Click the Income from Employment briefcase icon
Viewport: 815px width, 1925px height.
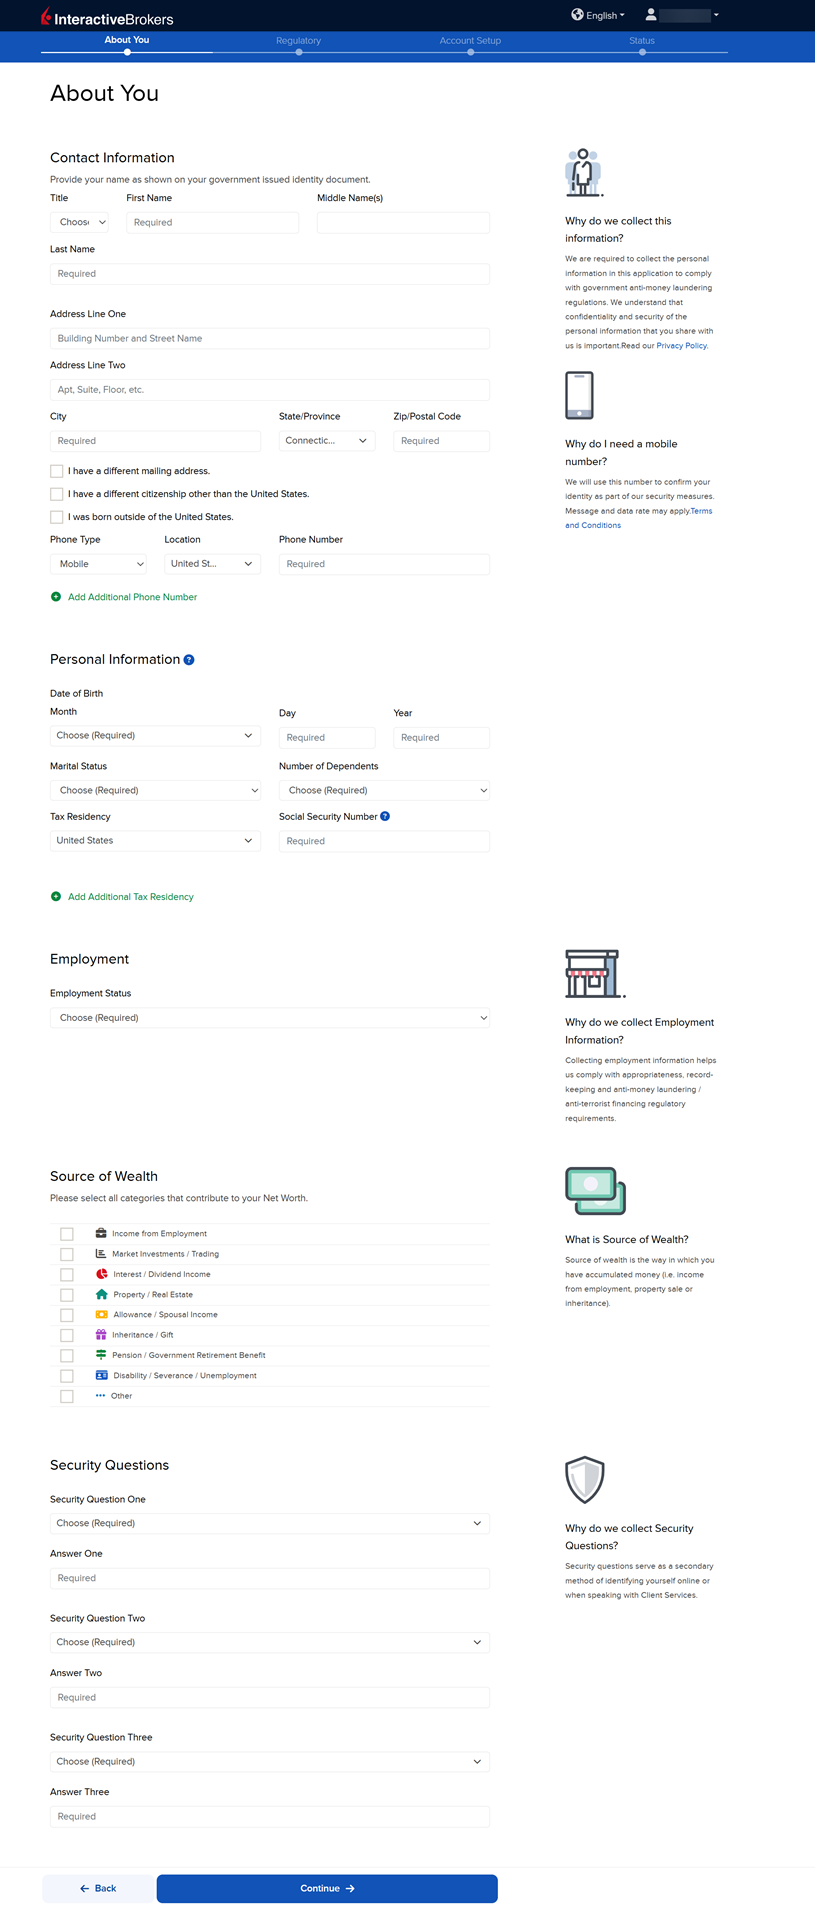[x=101, y=1233]
